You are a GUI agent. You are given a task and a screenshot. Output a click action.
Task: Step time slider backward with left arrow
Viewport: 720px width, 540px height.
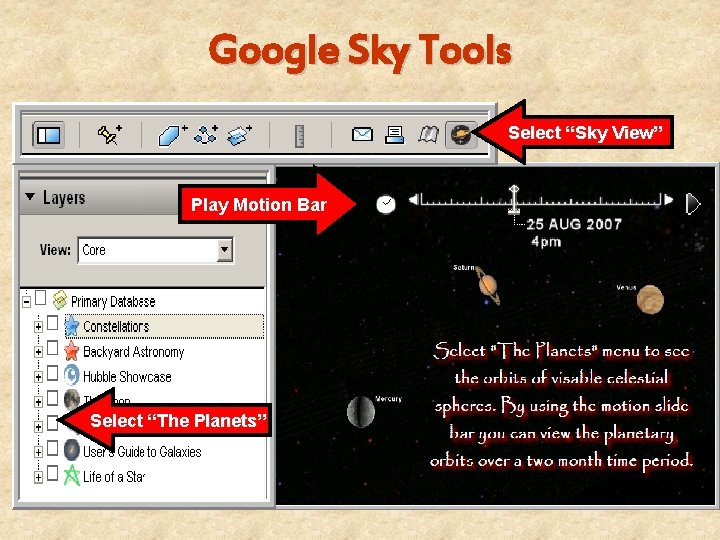pyautogui.click(x=414, y=200)
